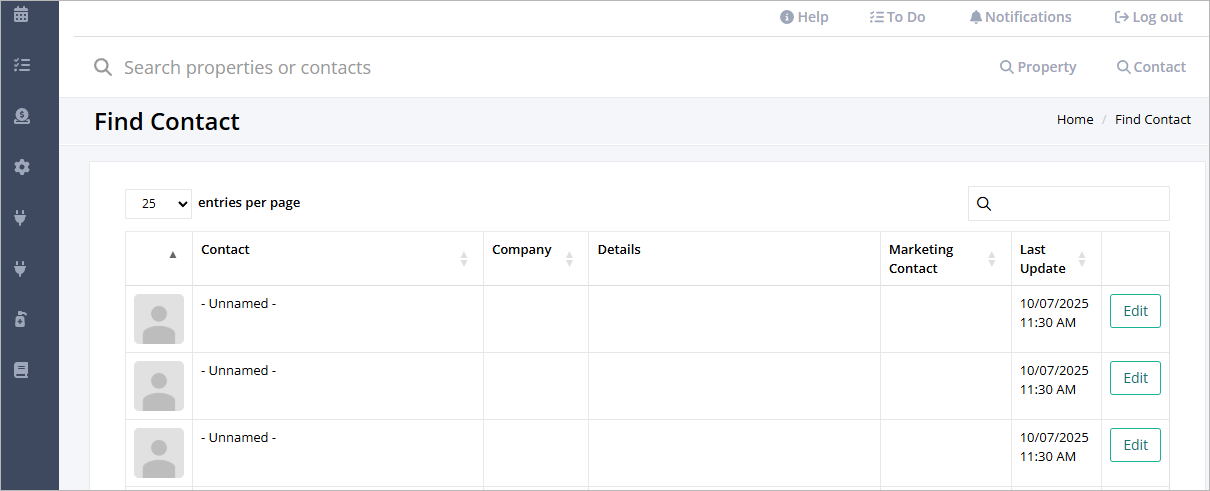The image size is (1210, 491).
Task: Click the ascending sort arrow in the first column
Action: pyautogui.click(x=172, y=255)
